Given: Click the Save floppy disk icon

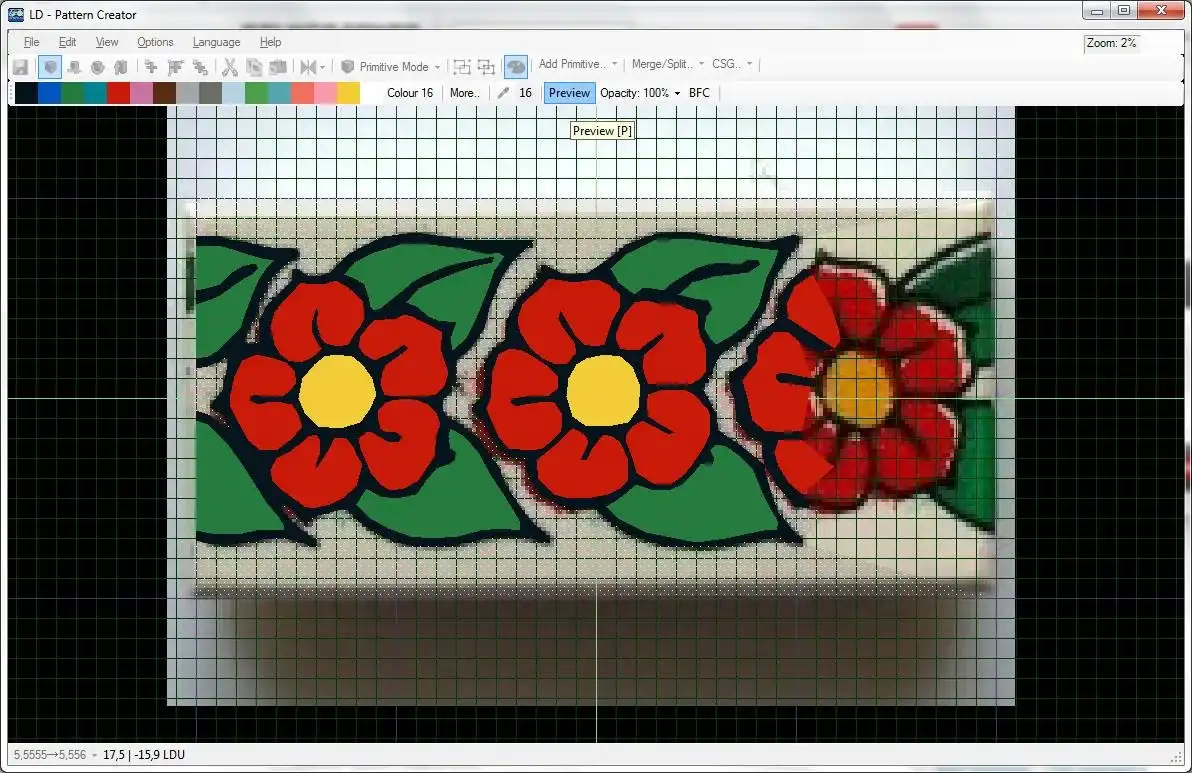Looking at the screenshot, I should click(21, 67).
